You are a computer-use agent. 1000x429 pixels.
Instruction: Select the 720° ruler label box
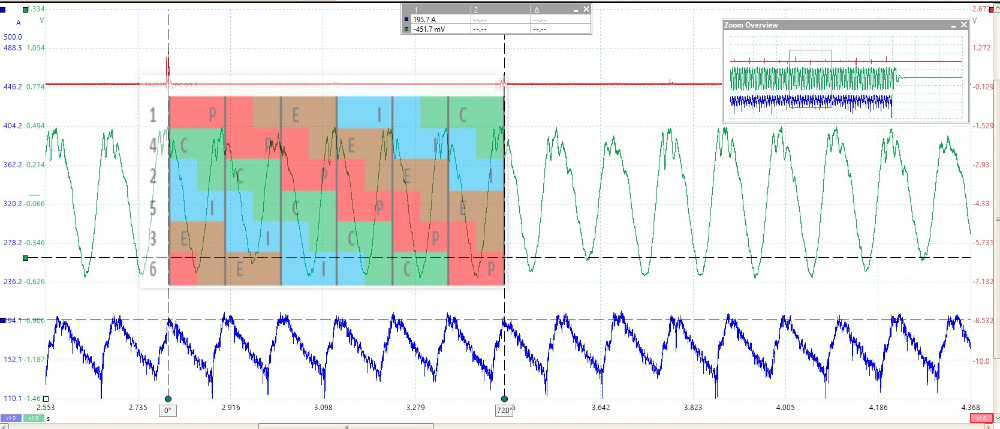pyautogui.click(x=504, y=411)
